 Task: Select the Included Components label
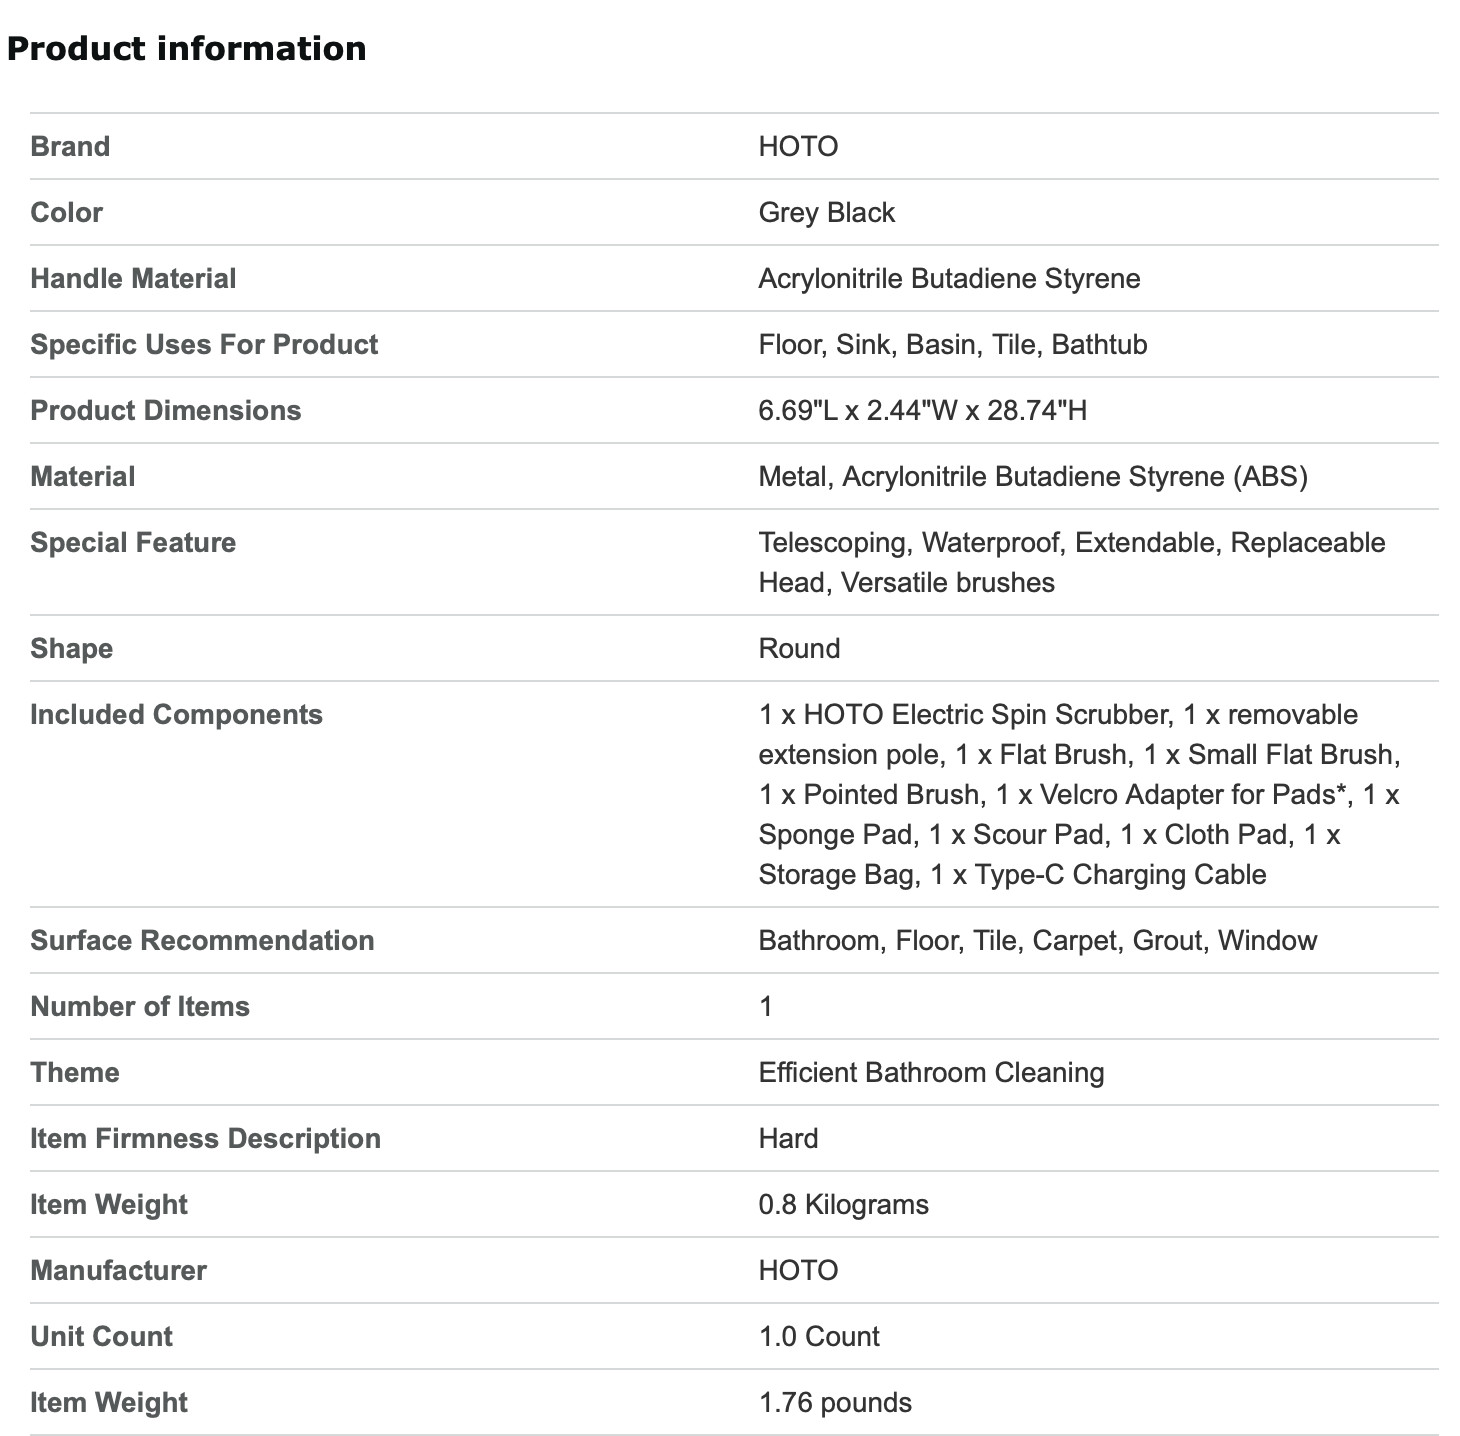176,714
